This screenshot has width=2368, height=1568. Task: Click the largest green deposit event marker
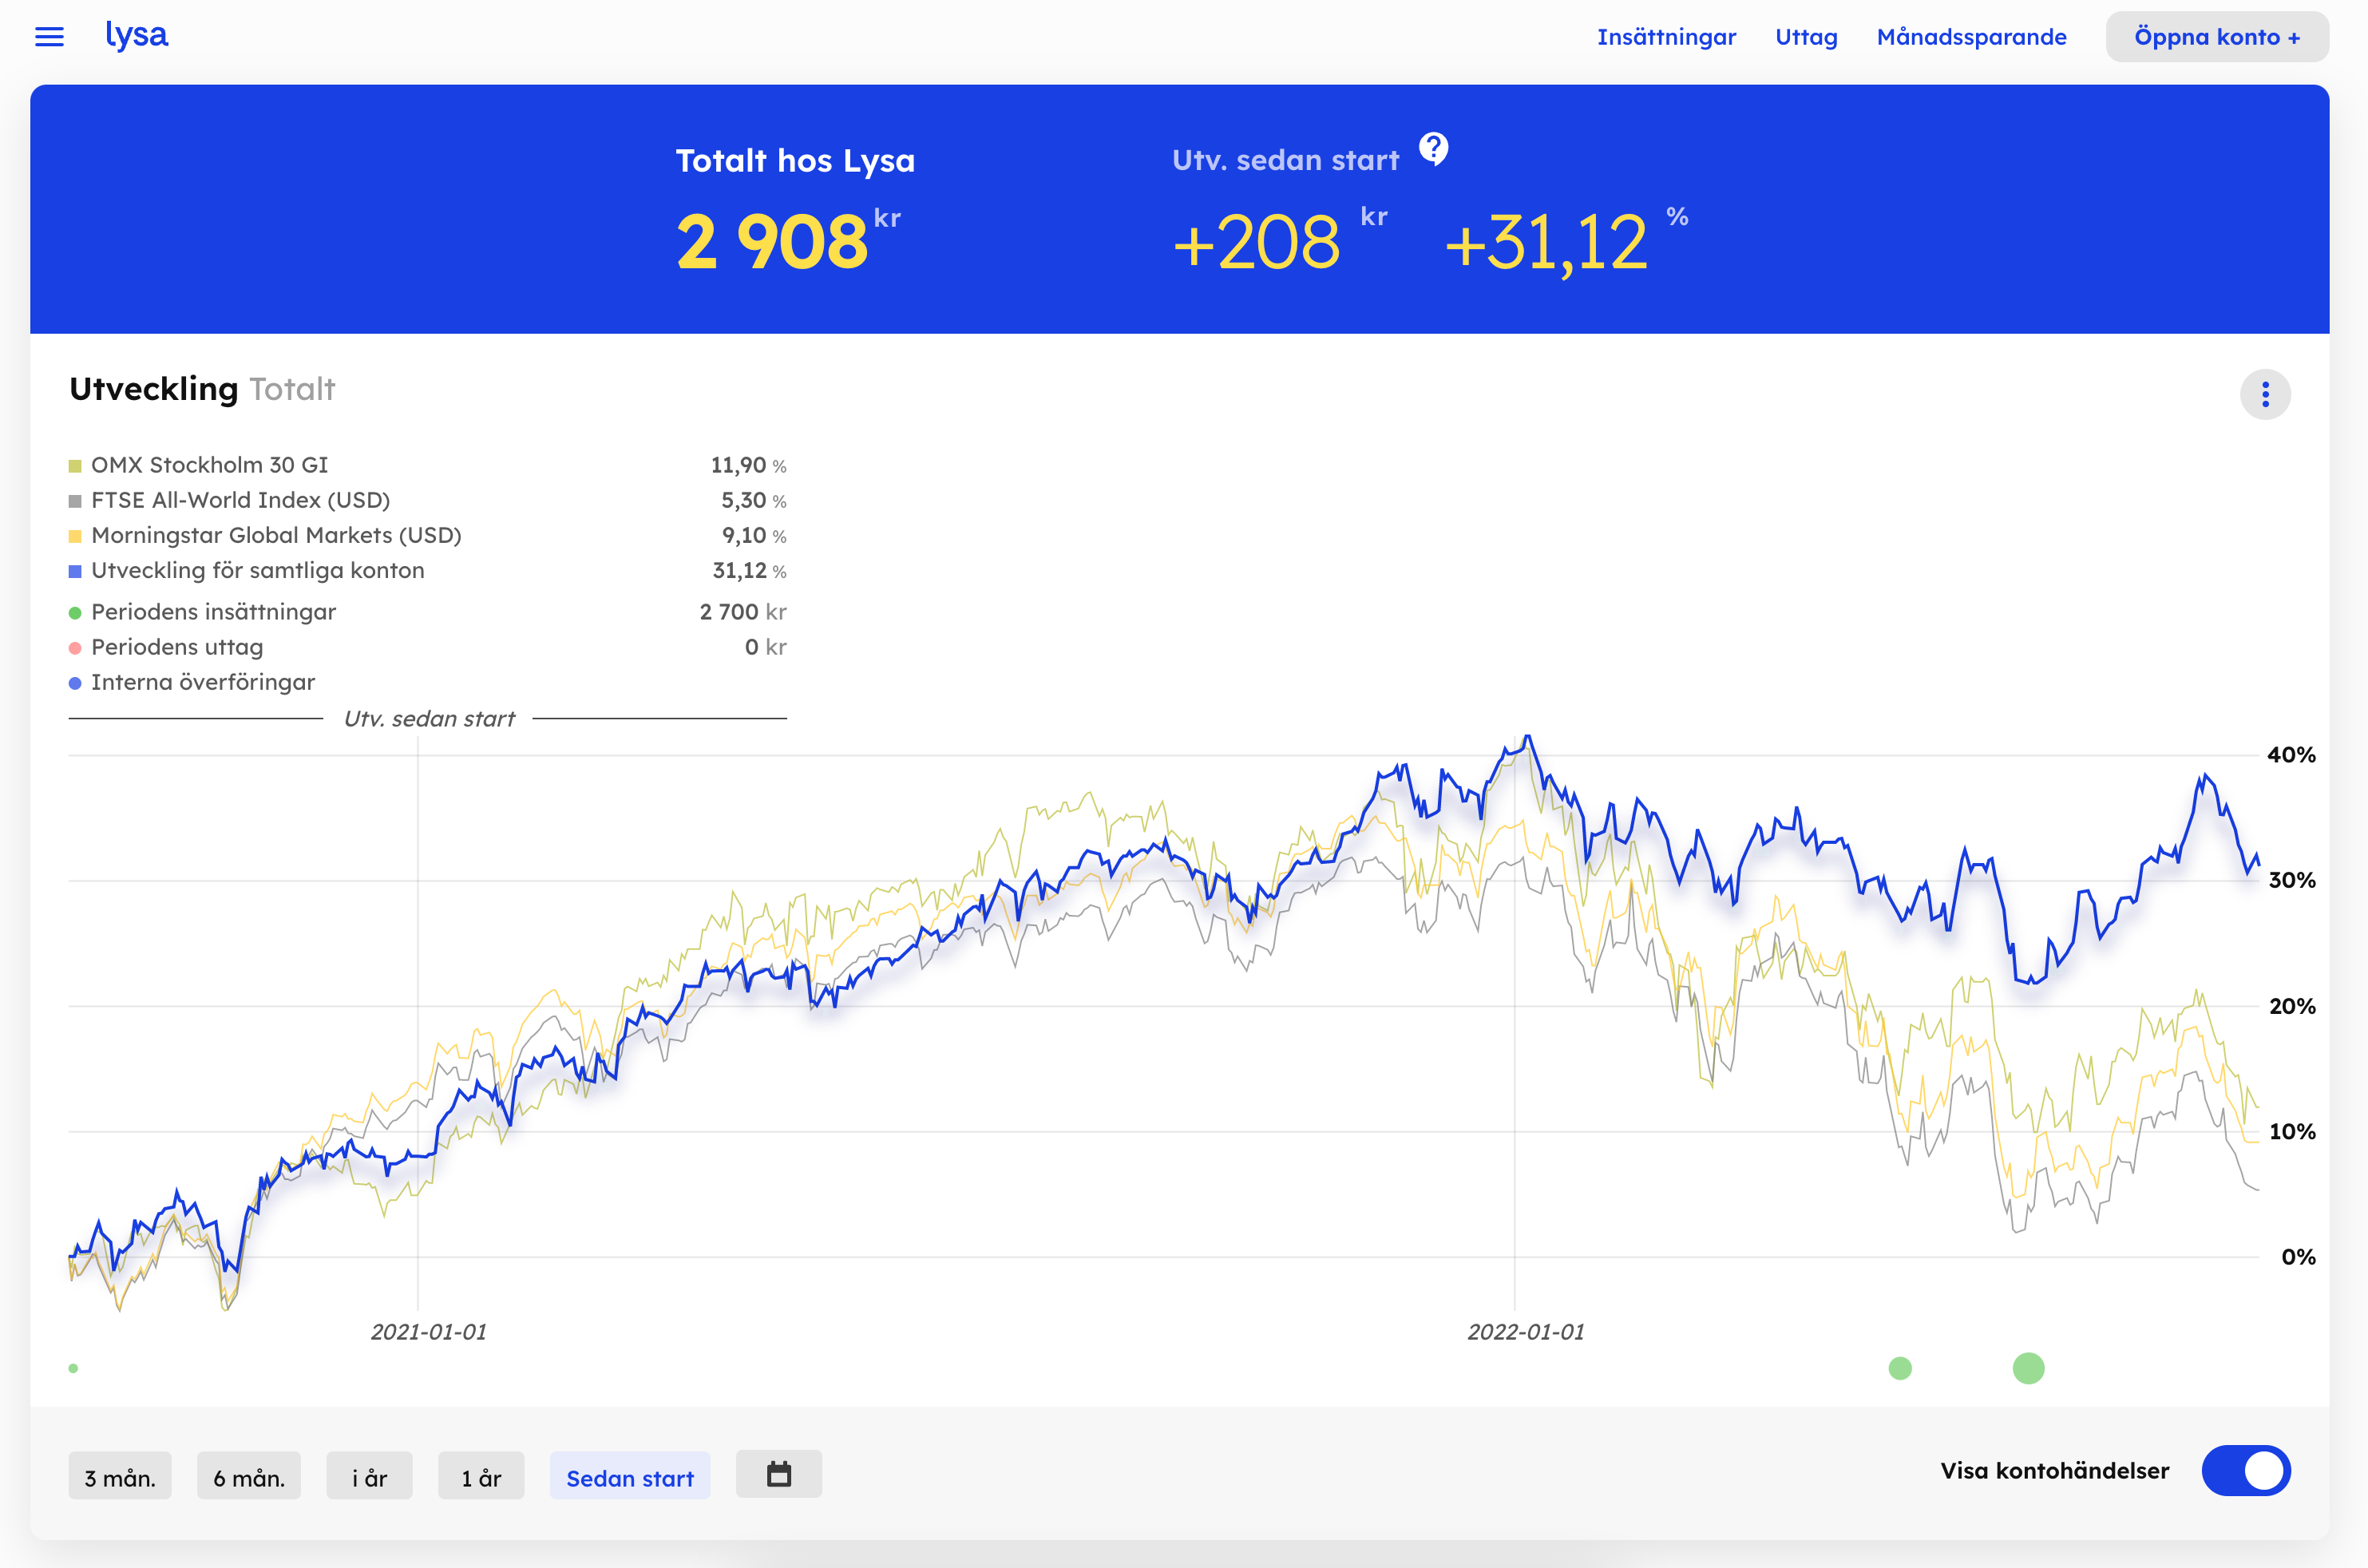coord(2028,1368)
